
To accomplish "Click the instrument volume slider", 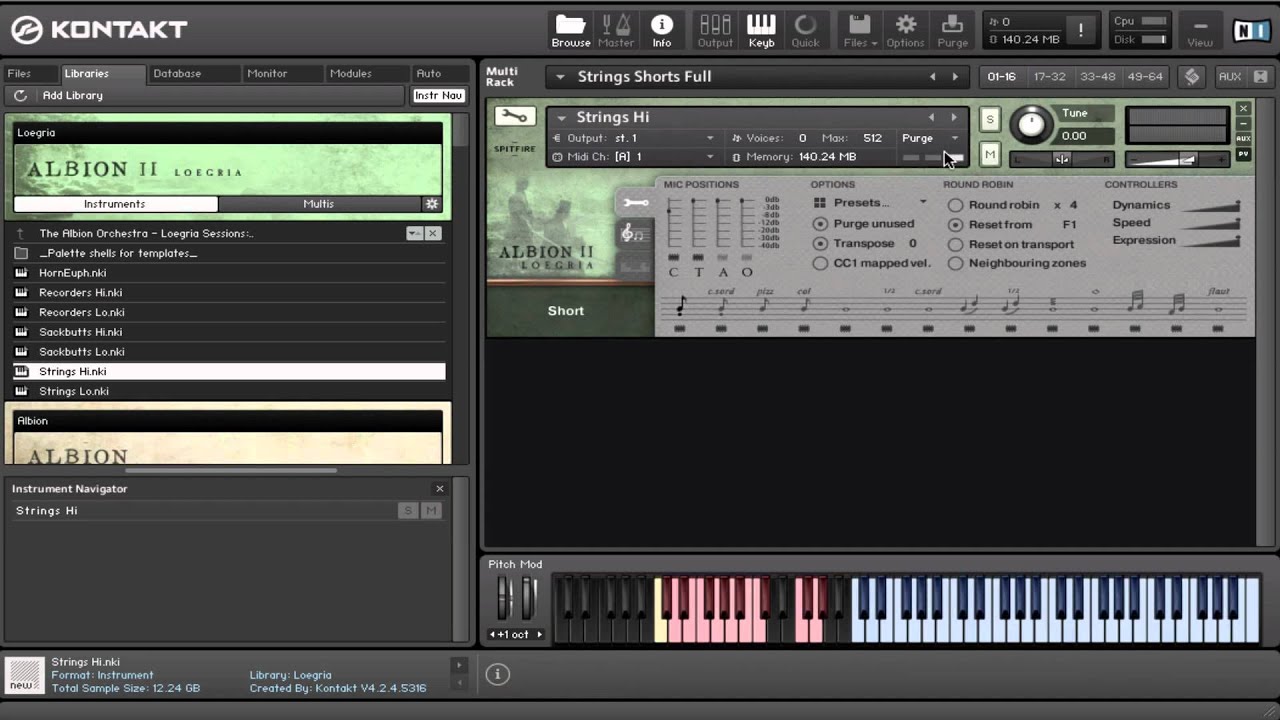I will (x=1177, y=159).
